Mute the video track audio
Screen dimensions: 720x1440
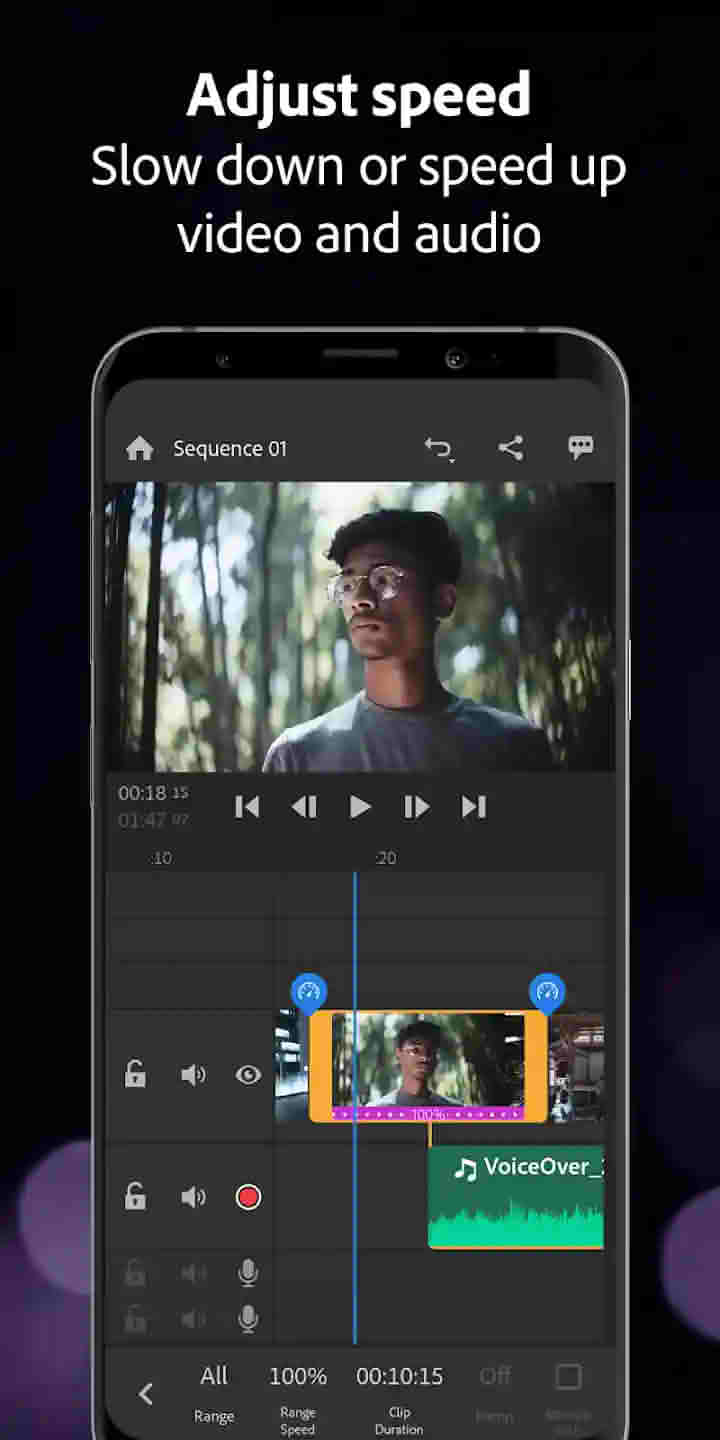click(193, 1075)
